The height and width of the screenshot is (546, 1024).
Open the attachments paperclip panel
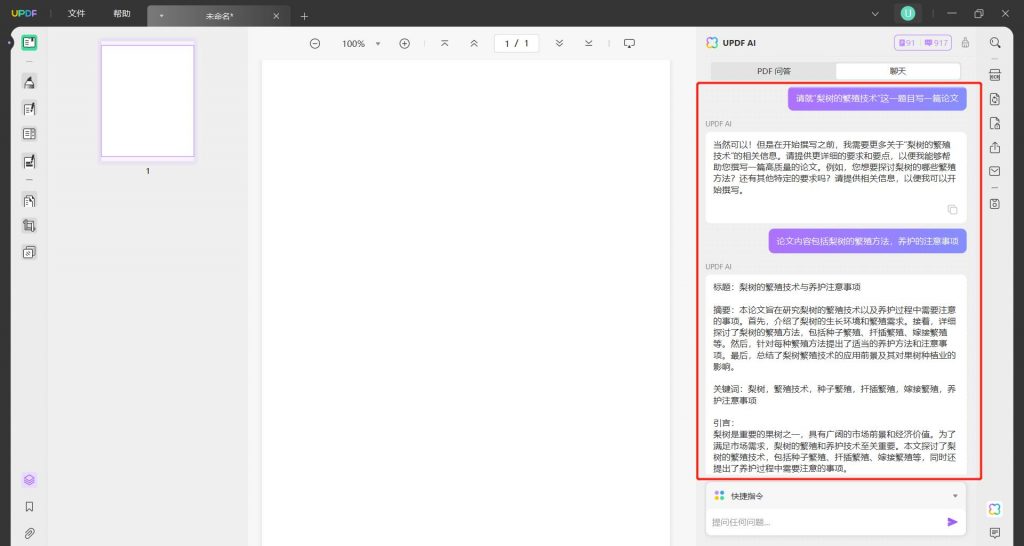(x=29, y=534)
